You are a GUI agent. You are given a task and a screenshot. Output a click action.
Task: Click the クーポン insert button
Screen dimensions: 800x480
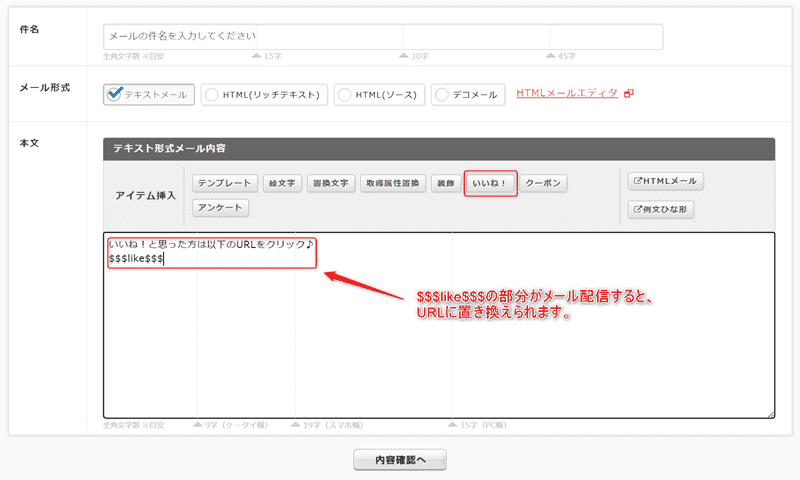[x=545, y=184]
